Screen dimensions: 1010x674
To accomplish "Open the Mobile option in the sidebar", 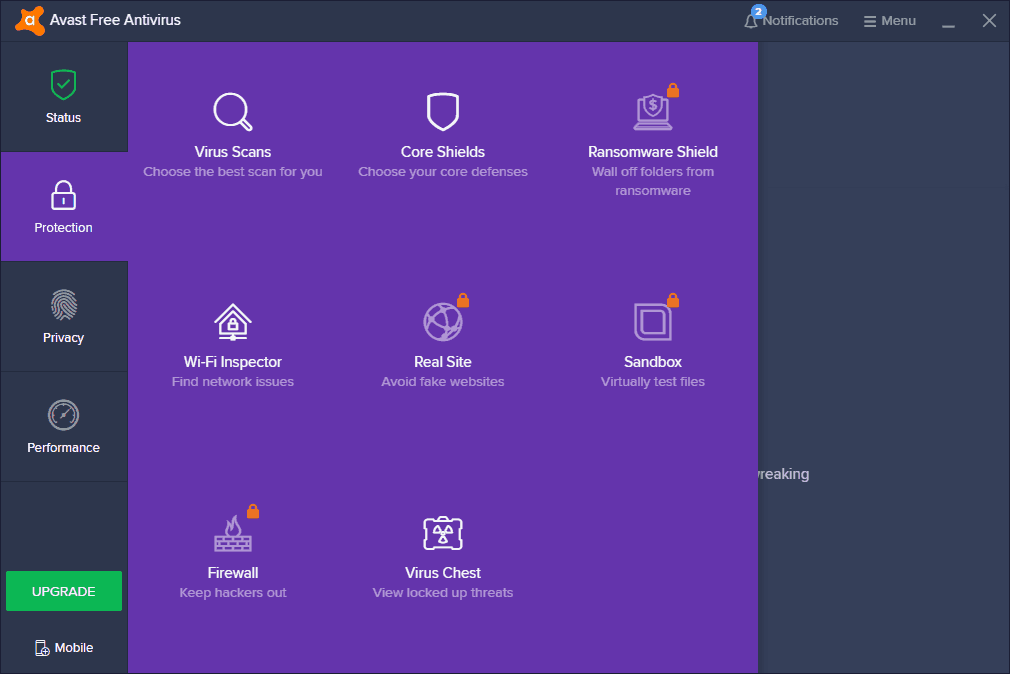I will pyautogui.click(x=63, y=647).
